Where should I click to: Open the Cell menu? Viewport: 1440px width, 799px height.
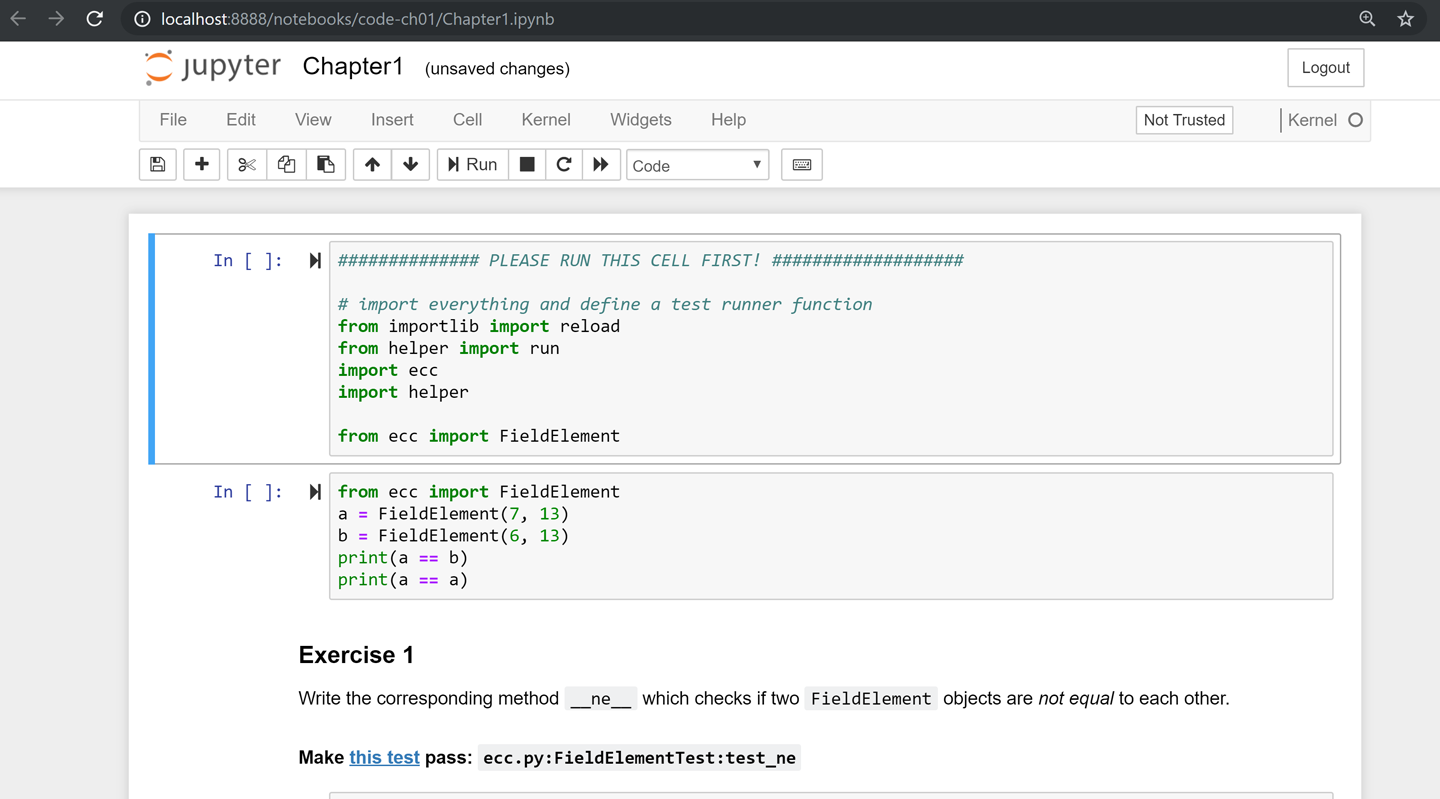click(467, 120)
